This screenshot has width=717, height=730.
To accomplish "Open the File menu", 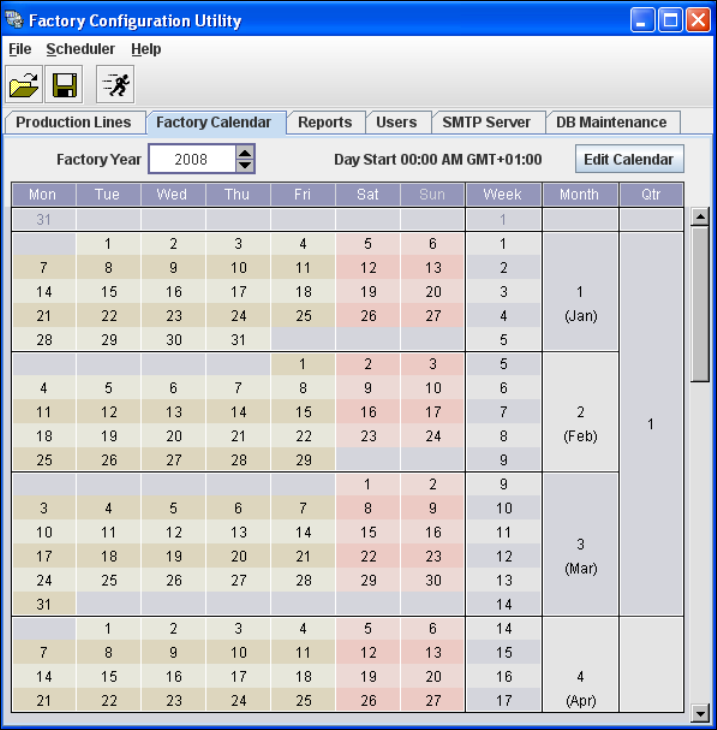I will click(20, 49).
